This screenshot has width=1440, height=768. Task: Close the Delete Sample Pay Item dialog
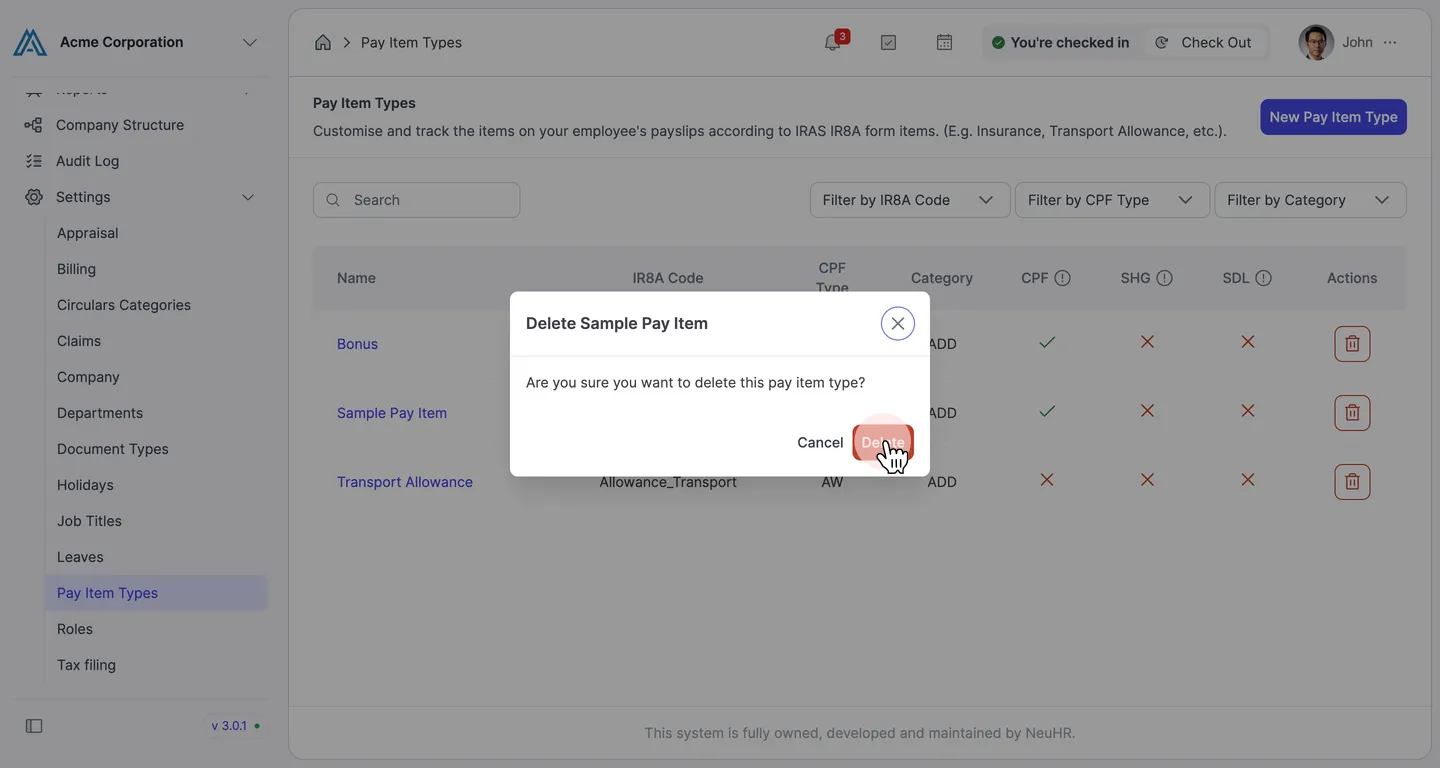(898, 323)
